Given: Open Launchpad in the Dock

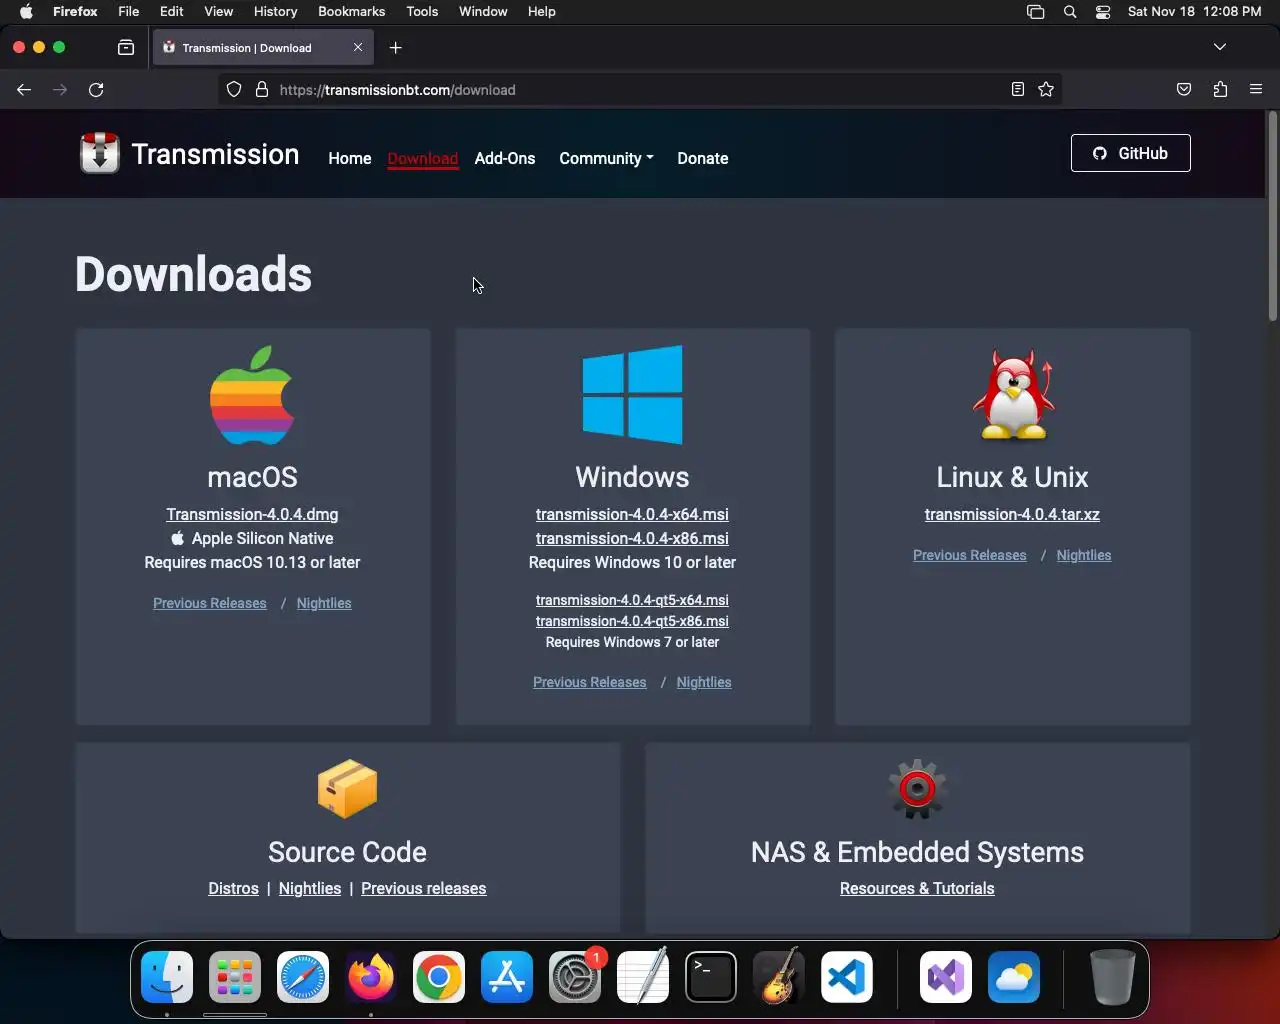Looking at the screenshot, I should pos(235,977).
